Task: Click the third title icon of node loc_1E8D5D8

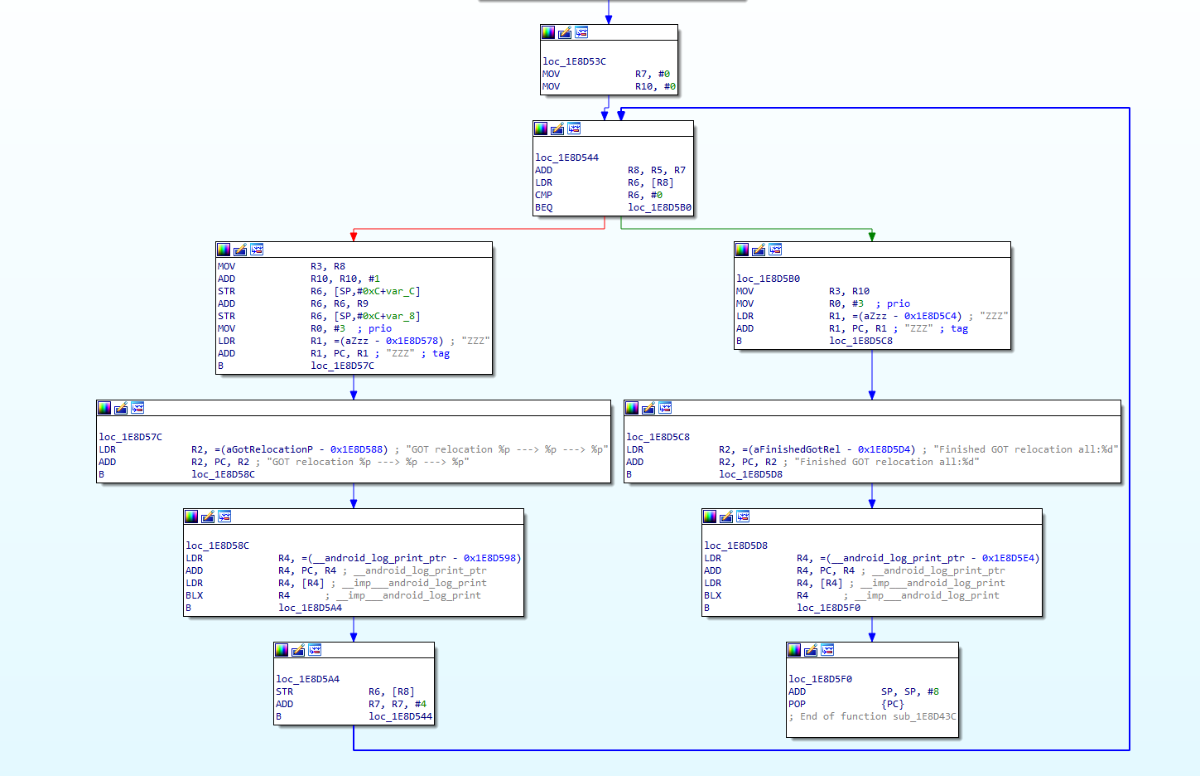Action: click(742, 516)
